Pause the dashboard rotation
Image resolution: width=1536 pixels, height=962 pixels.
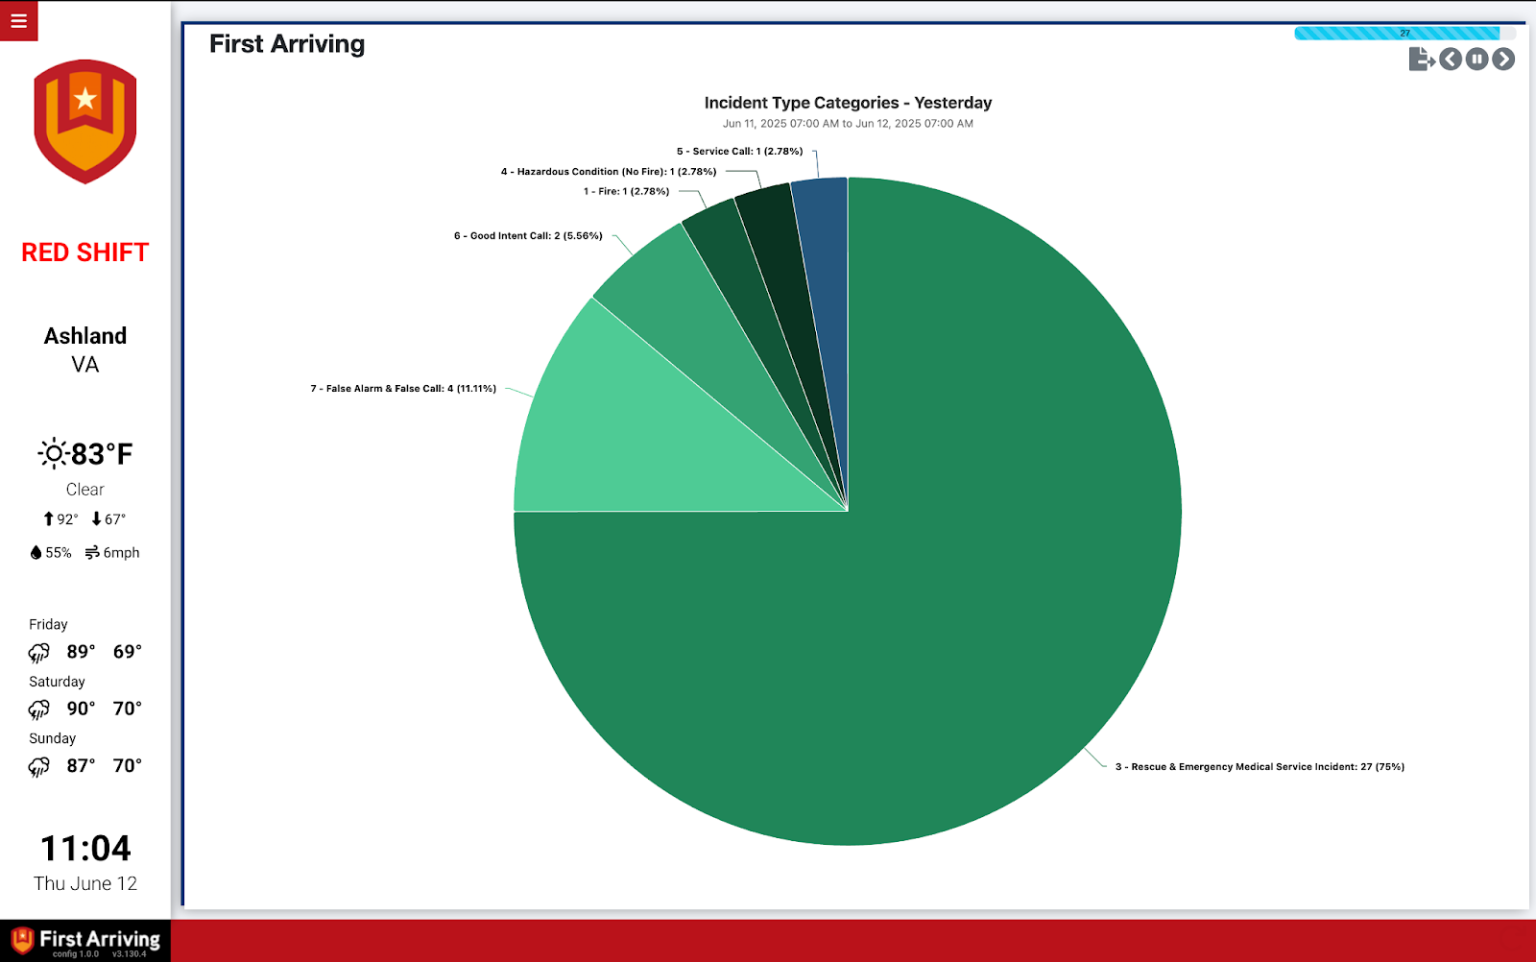point(1477,59)
